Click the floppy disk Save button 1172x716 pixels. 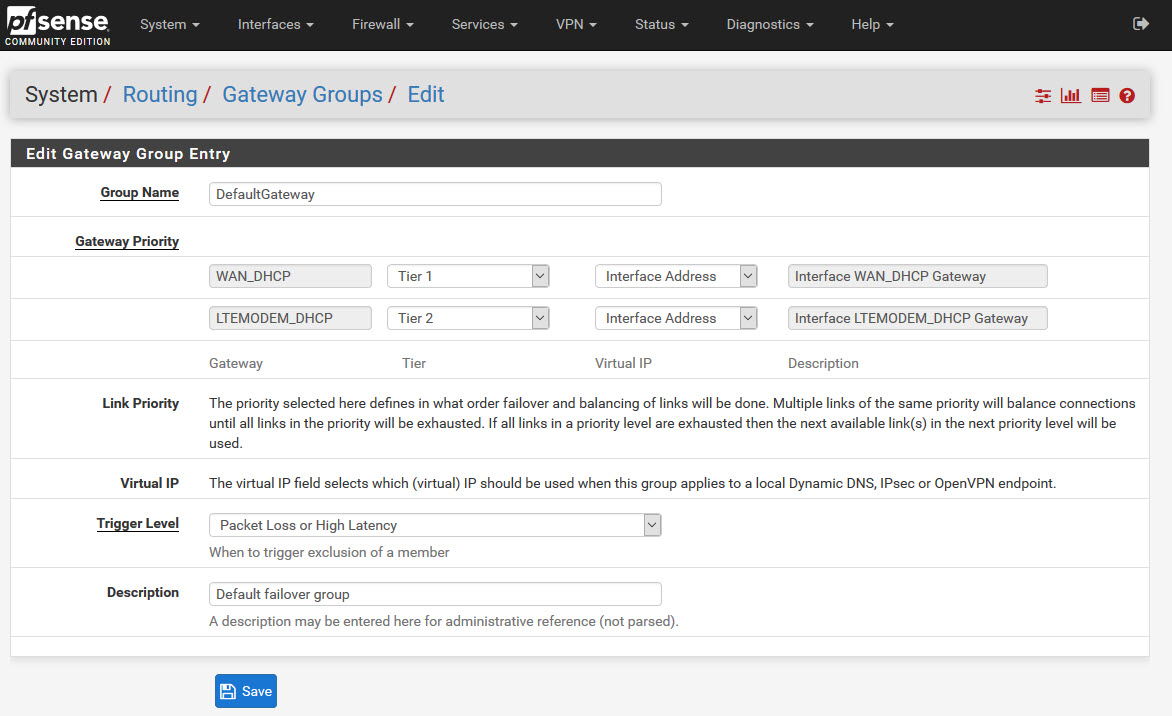click(x=245, y=691)
